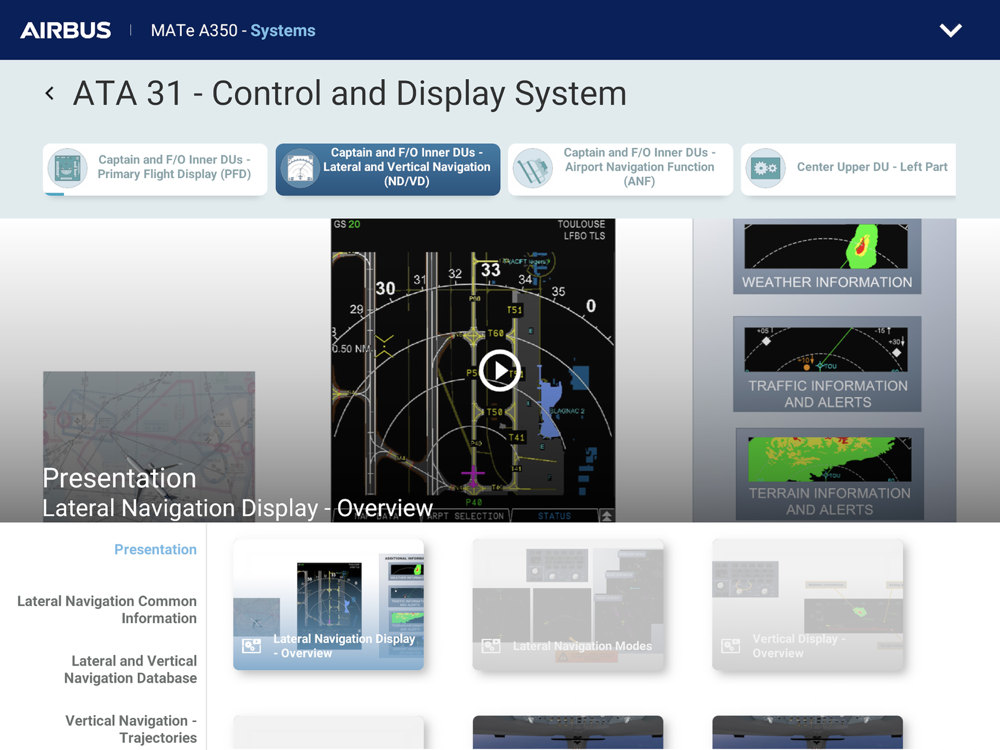Select Airport Navigation Function (ANF) tab

pos(621,169)
